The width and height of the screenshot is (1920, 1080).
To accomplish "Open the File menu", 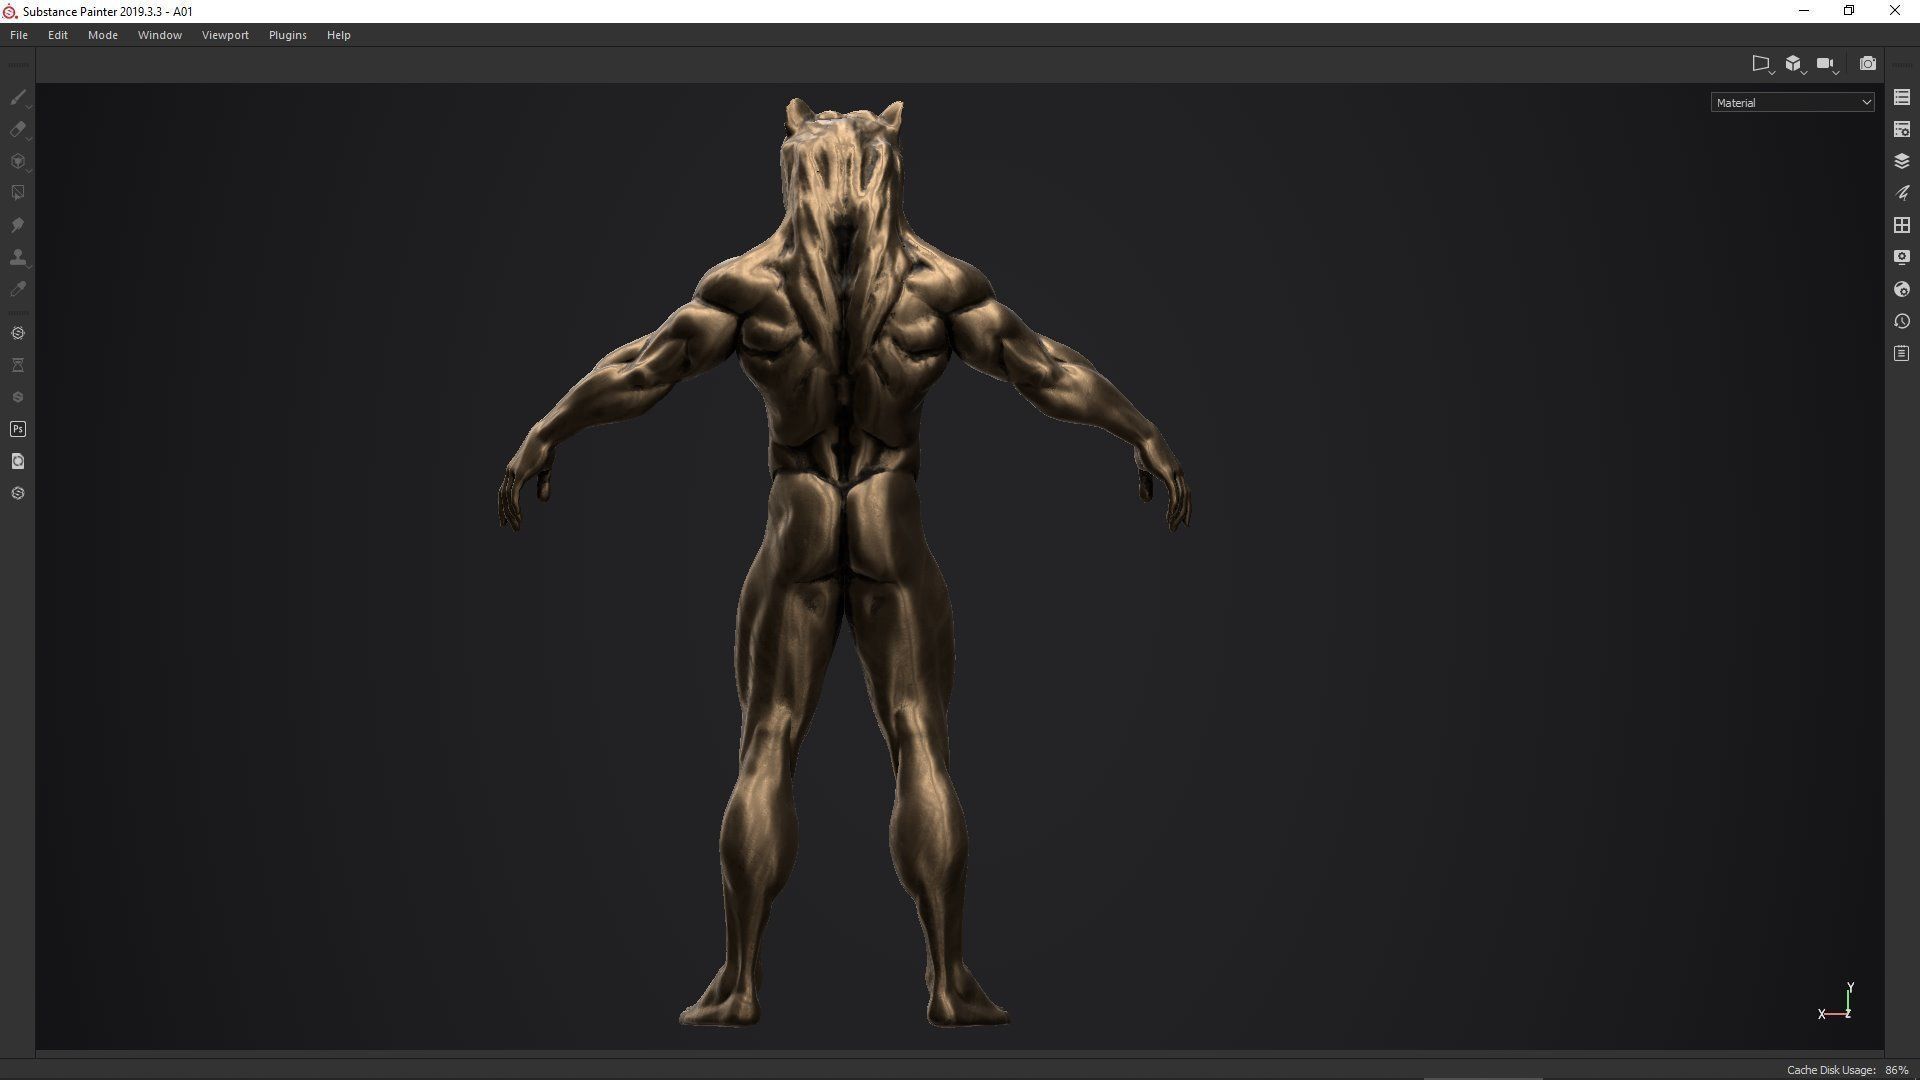I will (x=19, y=35).
